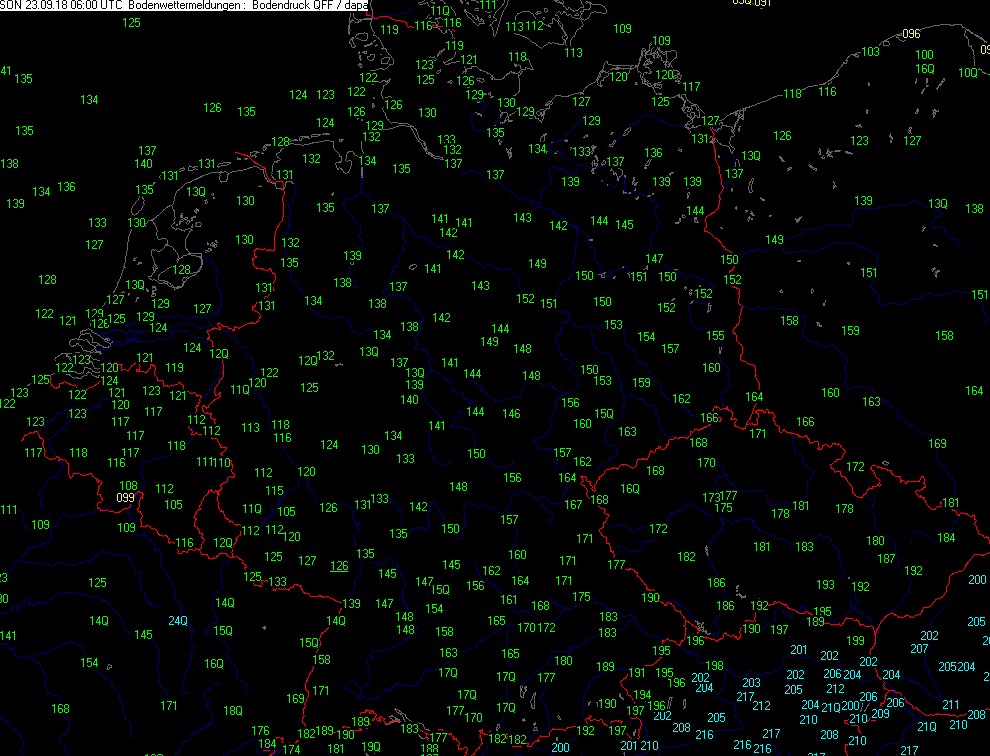This screenshot has height=756, width=990.
Task: Select the 193 pressure reading
Action: coord(825,585)
